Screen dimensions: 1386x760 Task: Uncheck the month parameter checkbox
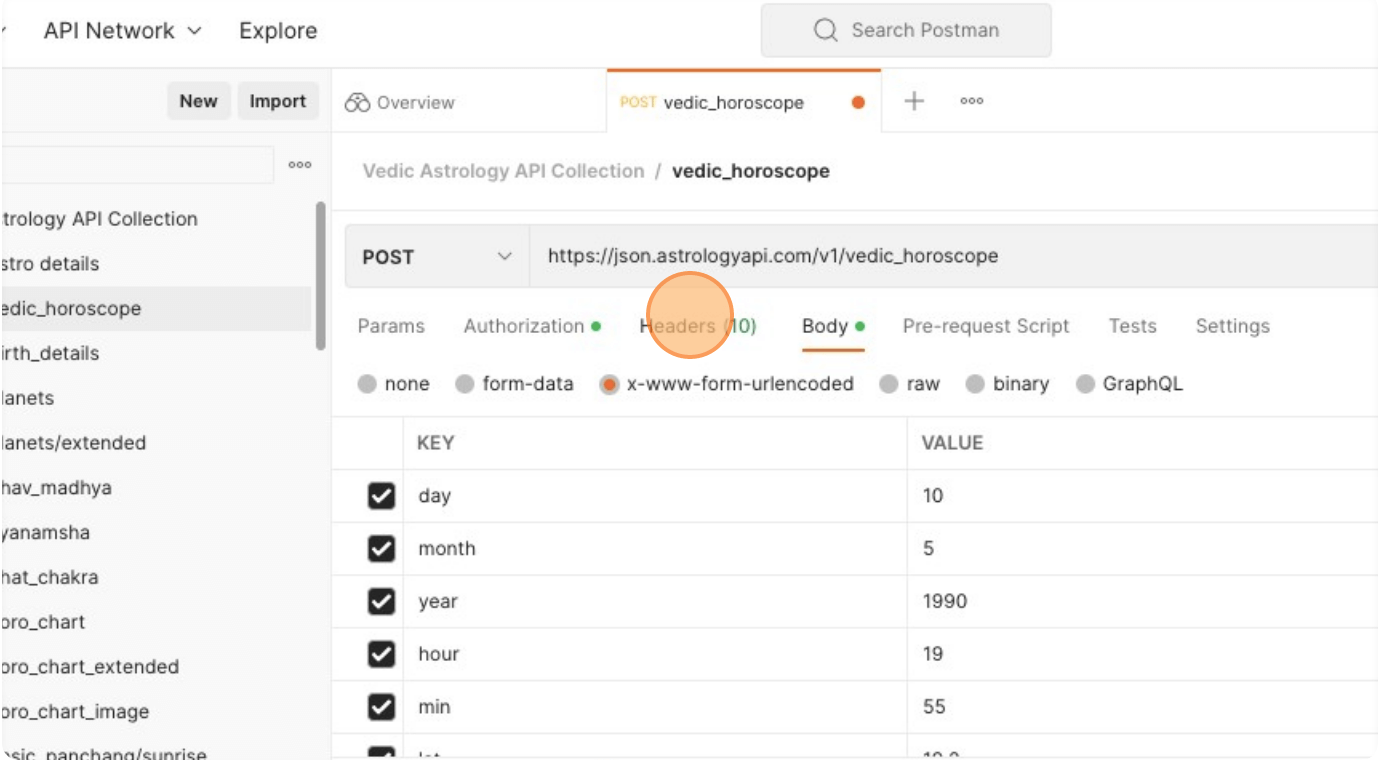pos(381,549)
